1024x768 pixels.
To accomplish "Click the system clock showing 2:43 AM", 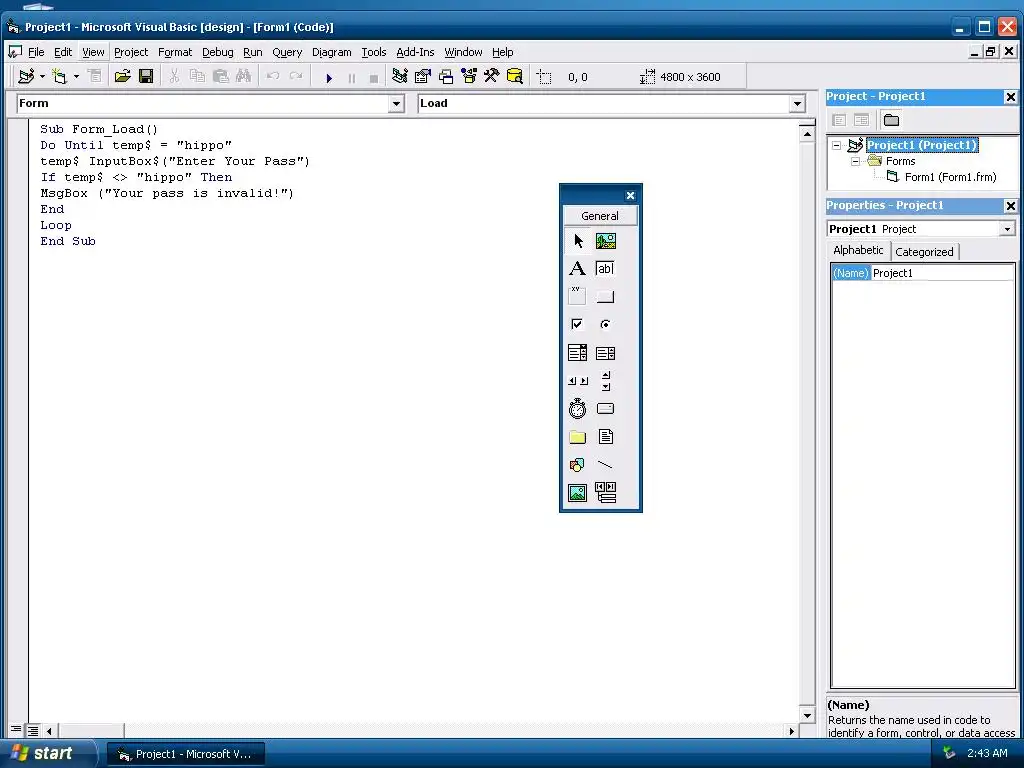I will (987, 754).
